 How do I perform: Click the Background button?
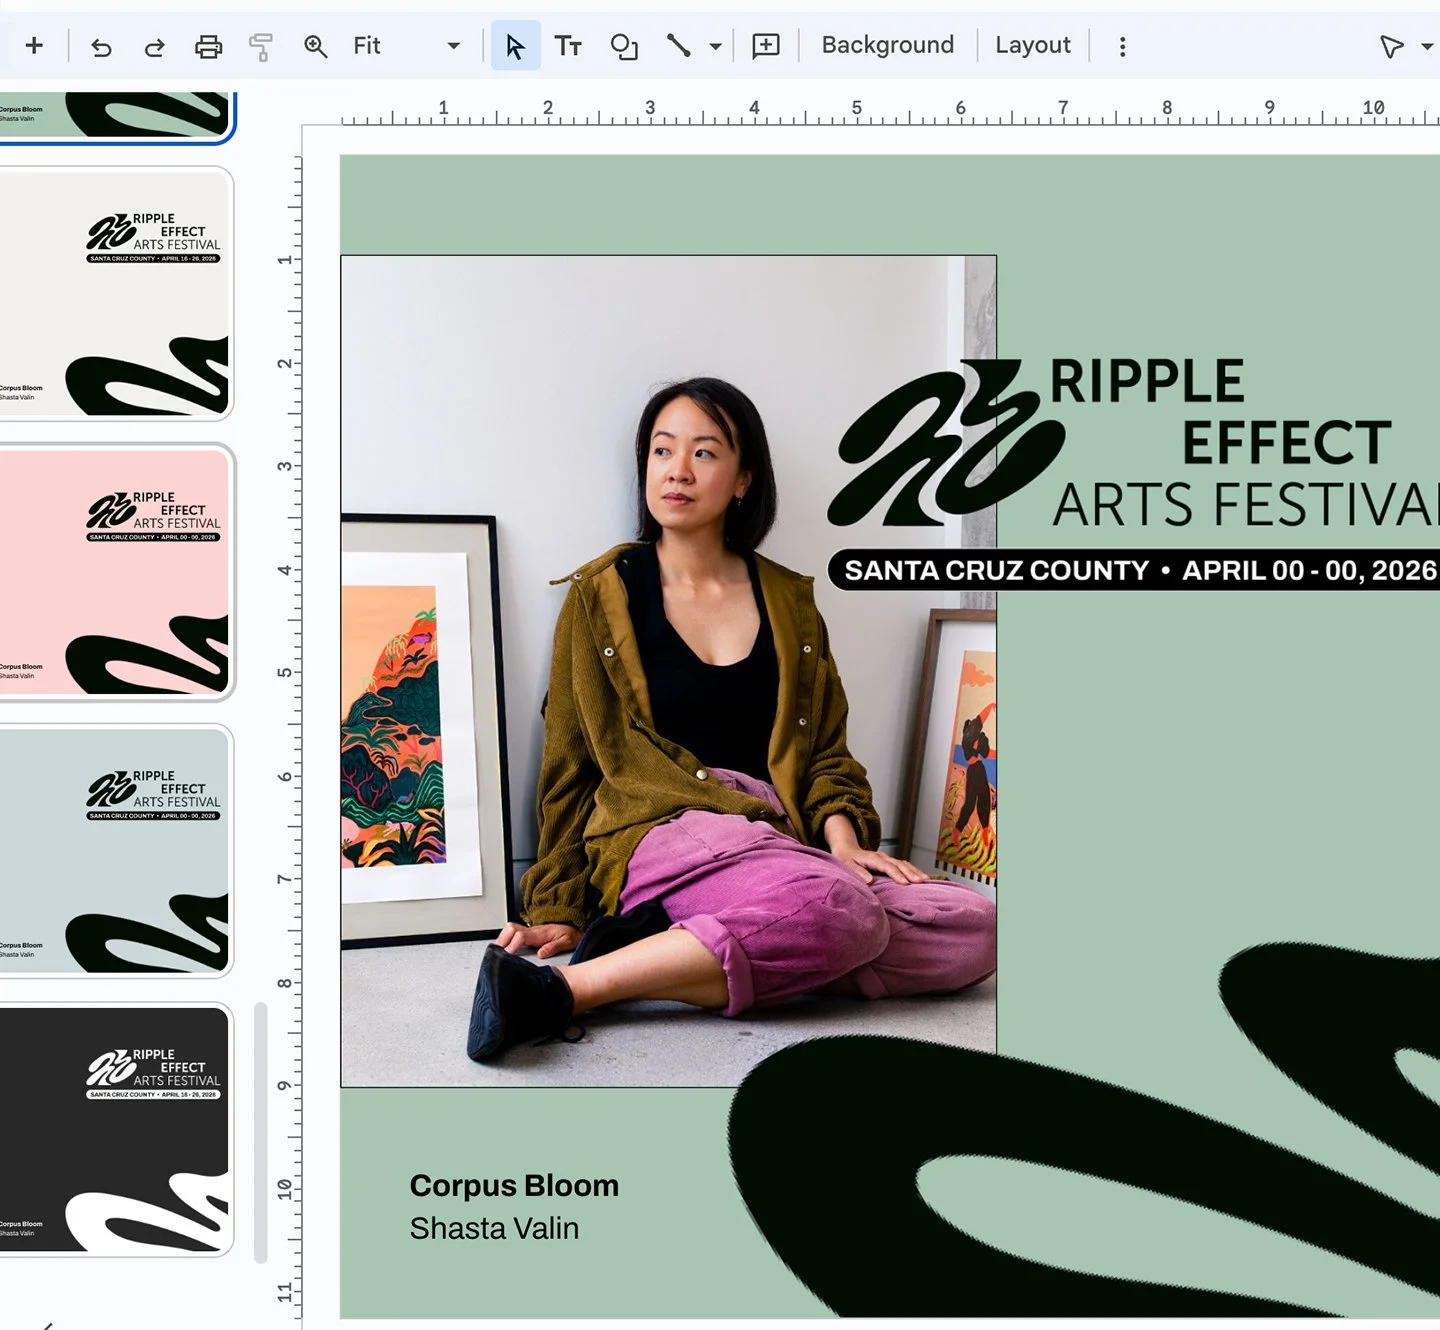pos(887,46)
